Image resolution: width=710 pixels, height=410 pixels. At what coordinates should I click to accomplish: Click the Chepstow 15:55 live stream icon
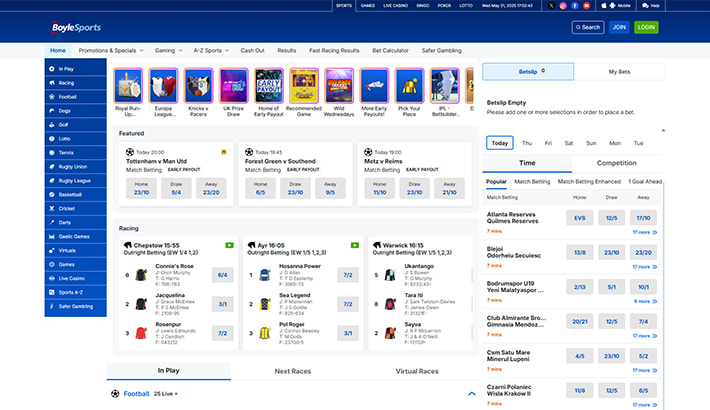pyautogui.click(x=229, y=245)
